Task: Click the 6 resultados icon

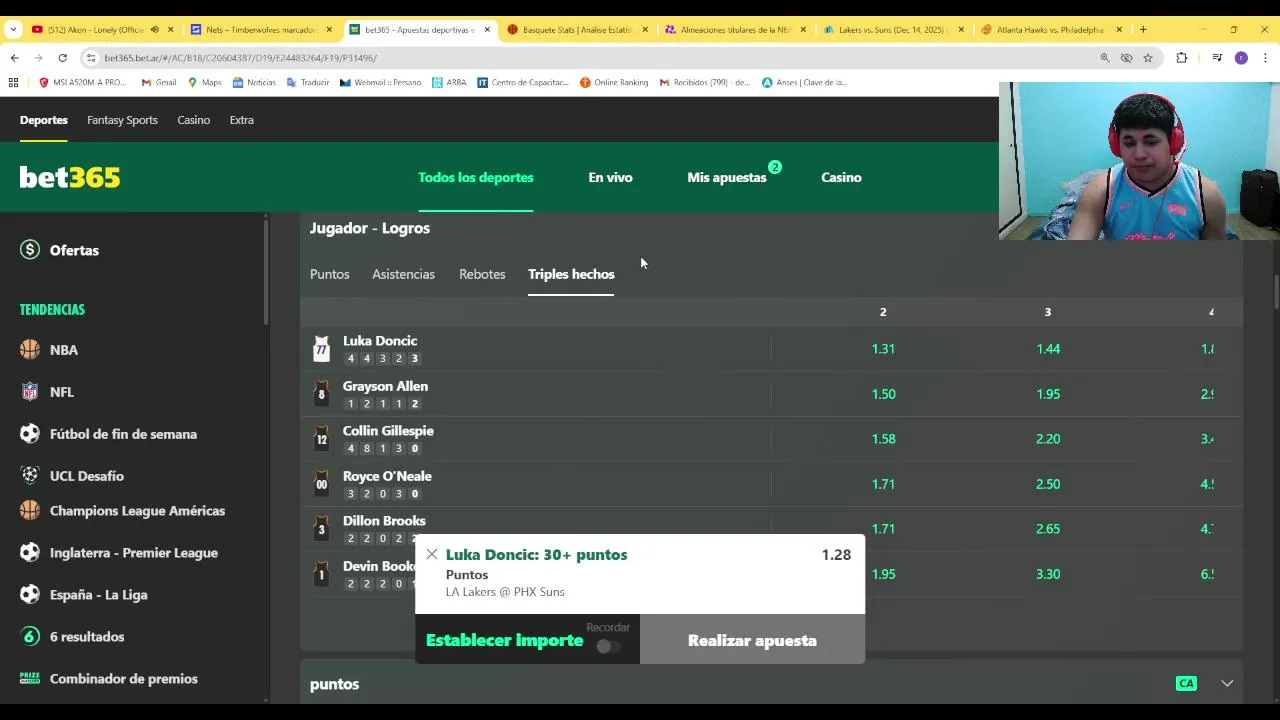Action: (30, 637)
